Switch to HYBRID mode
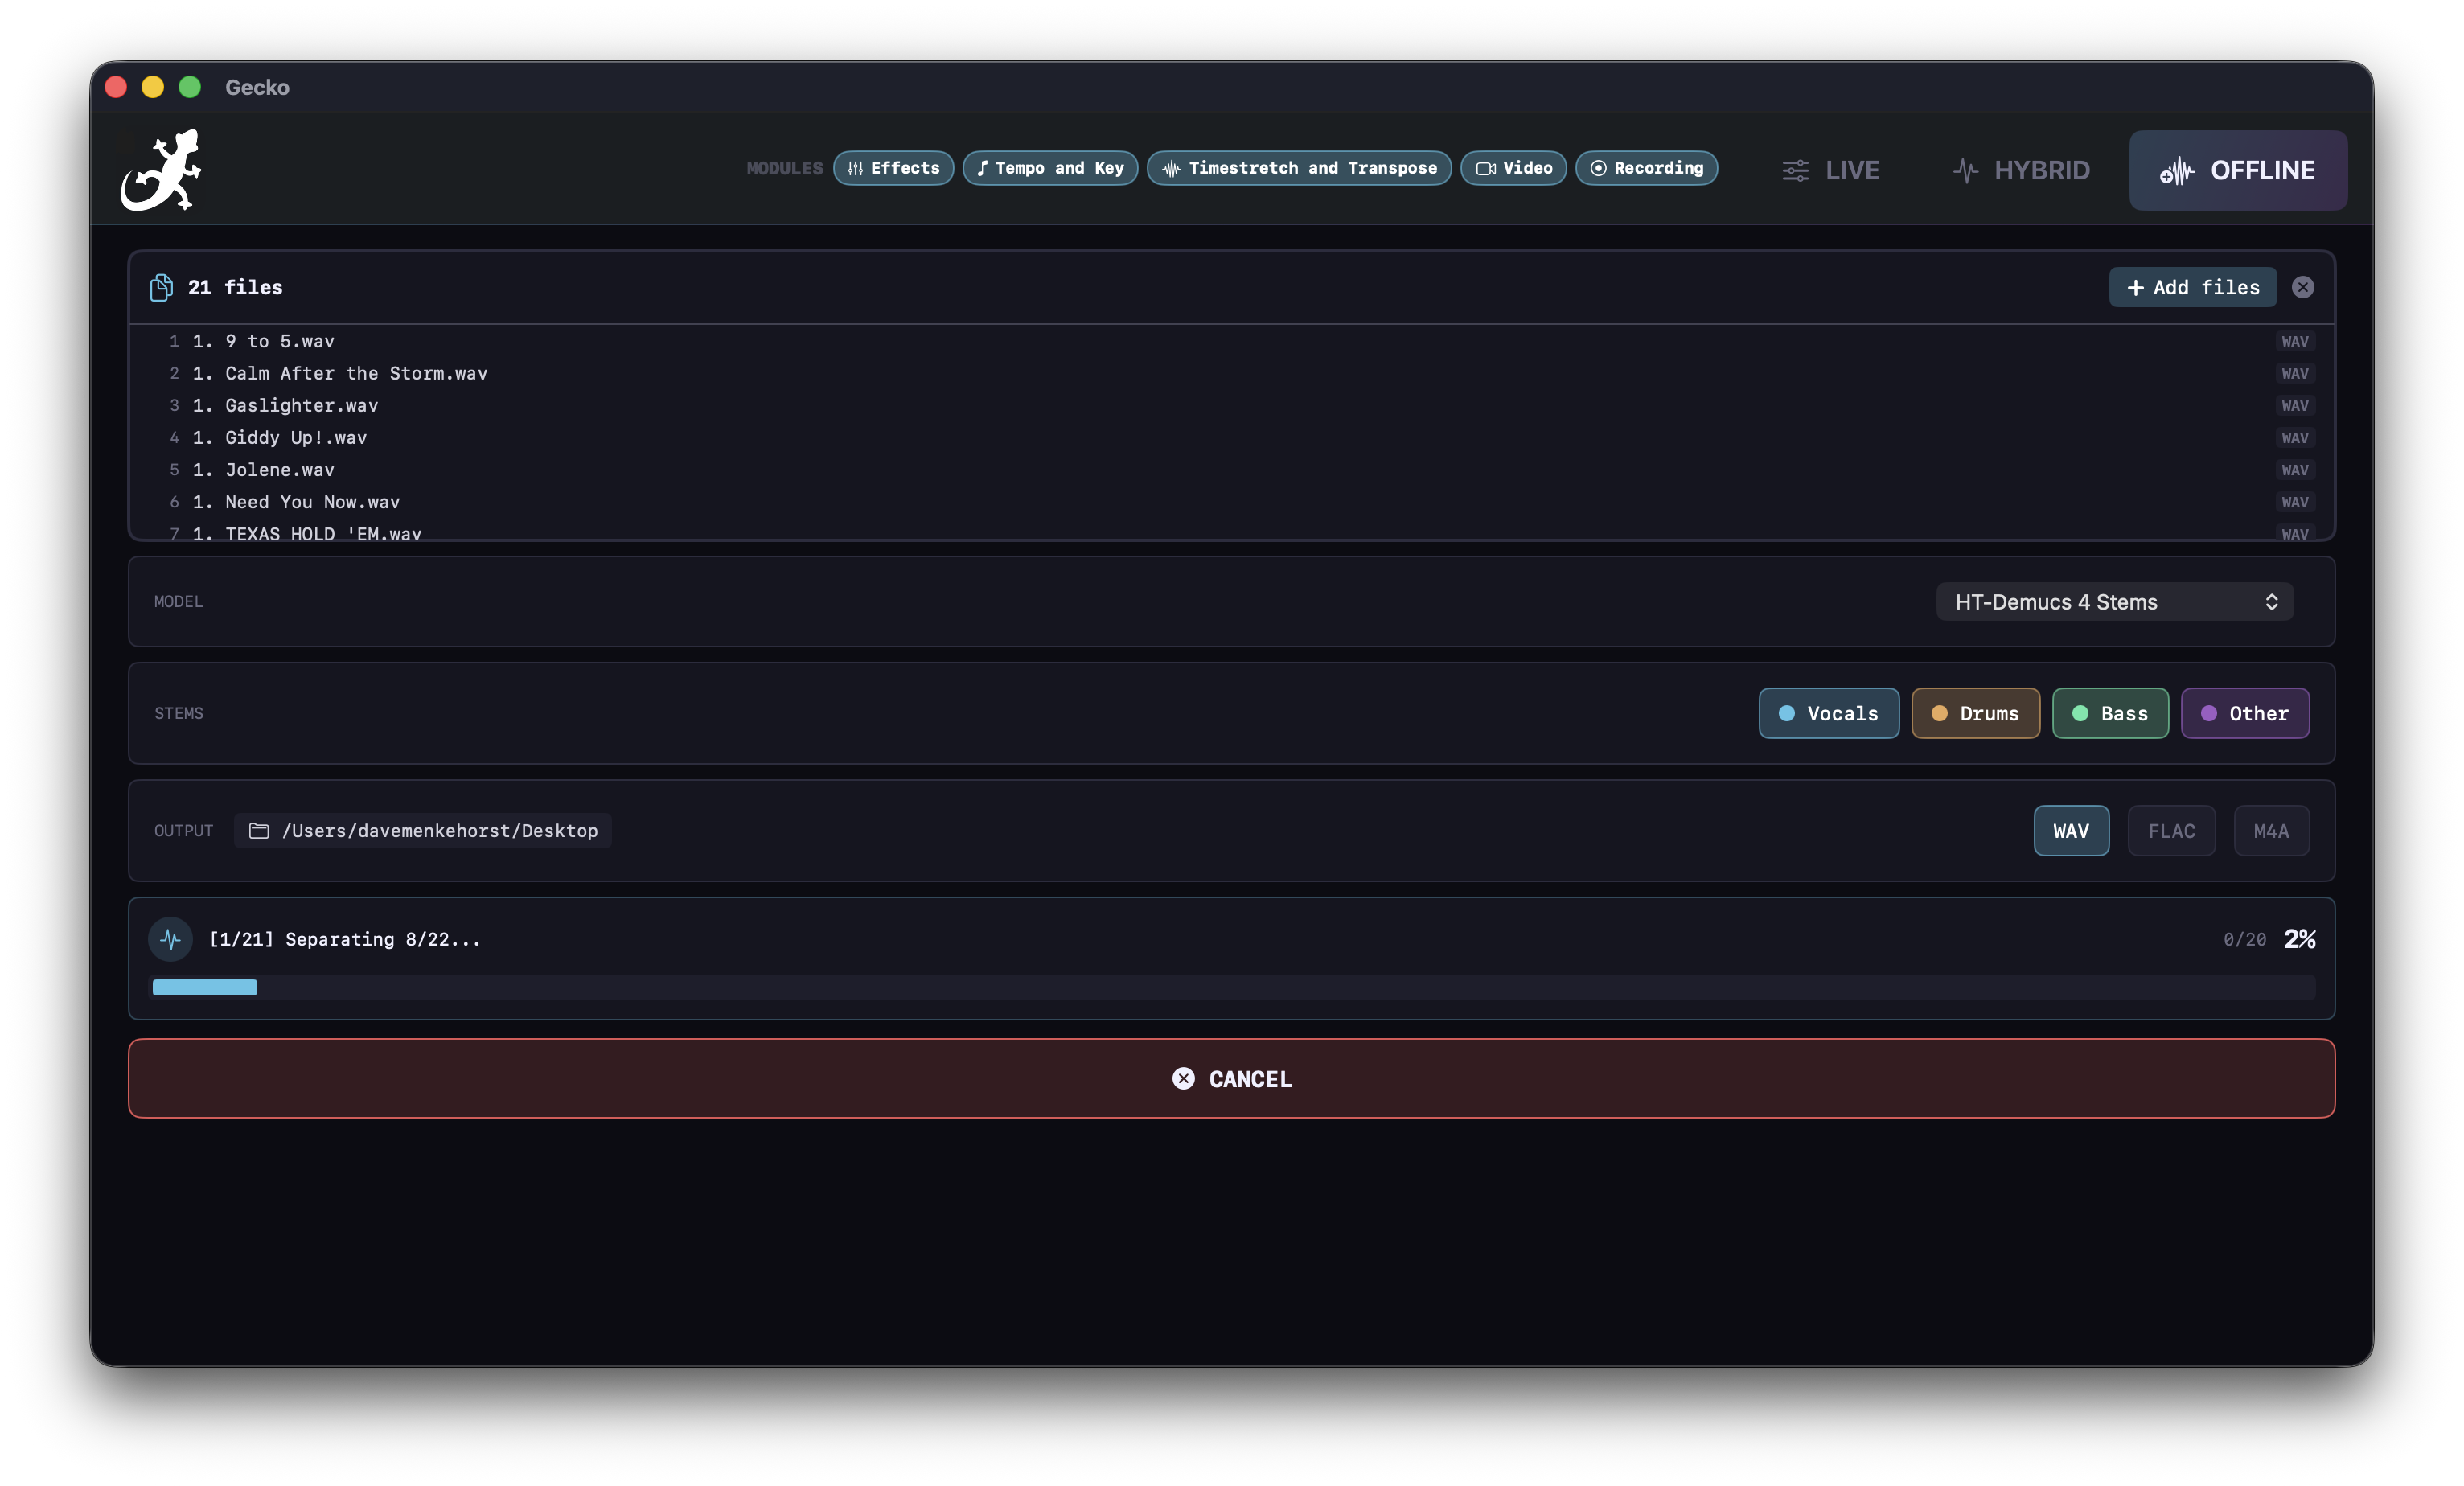Viewport: 2464px width, 1486px height. [2021, 170]
